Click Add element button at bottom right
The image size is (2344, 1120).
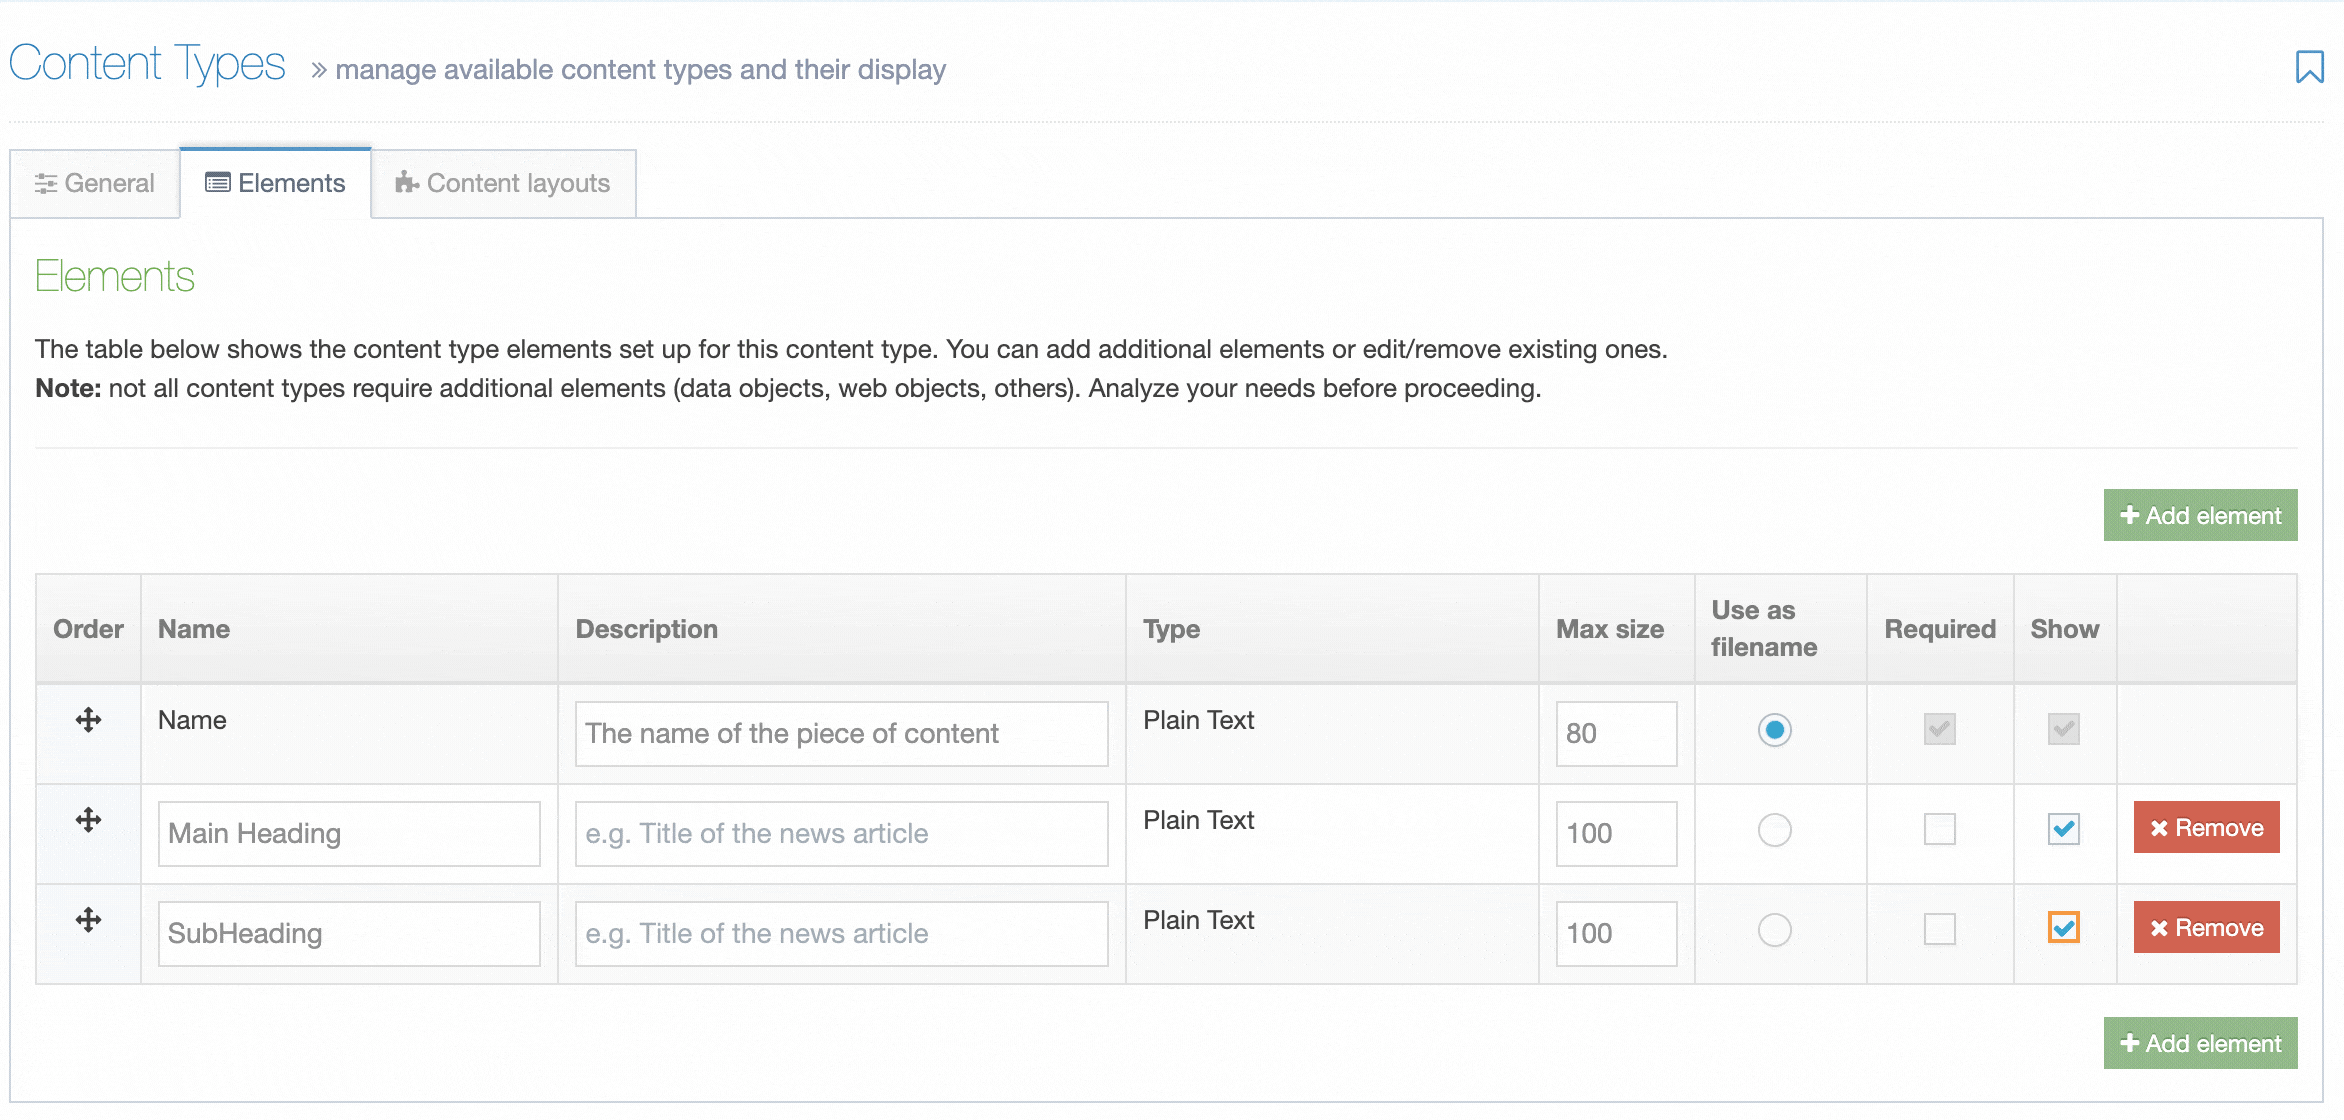click(2199, 1044)
